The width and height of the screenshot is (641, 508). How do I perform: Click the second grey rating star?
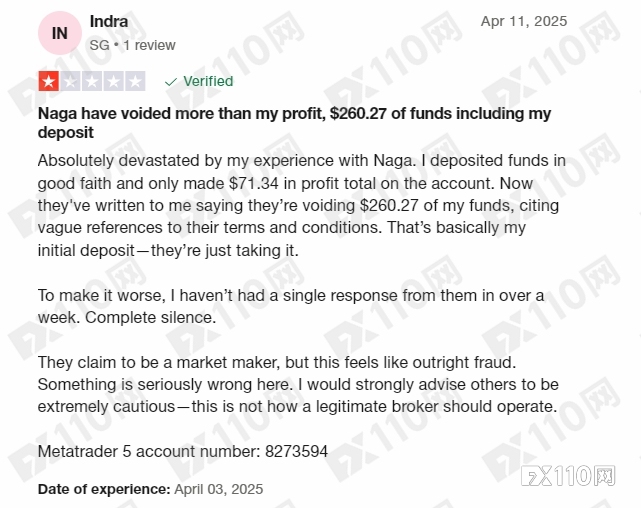tap(70, 81)
